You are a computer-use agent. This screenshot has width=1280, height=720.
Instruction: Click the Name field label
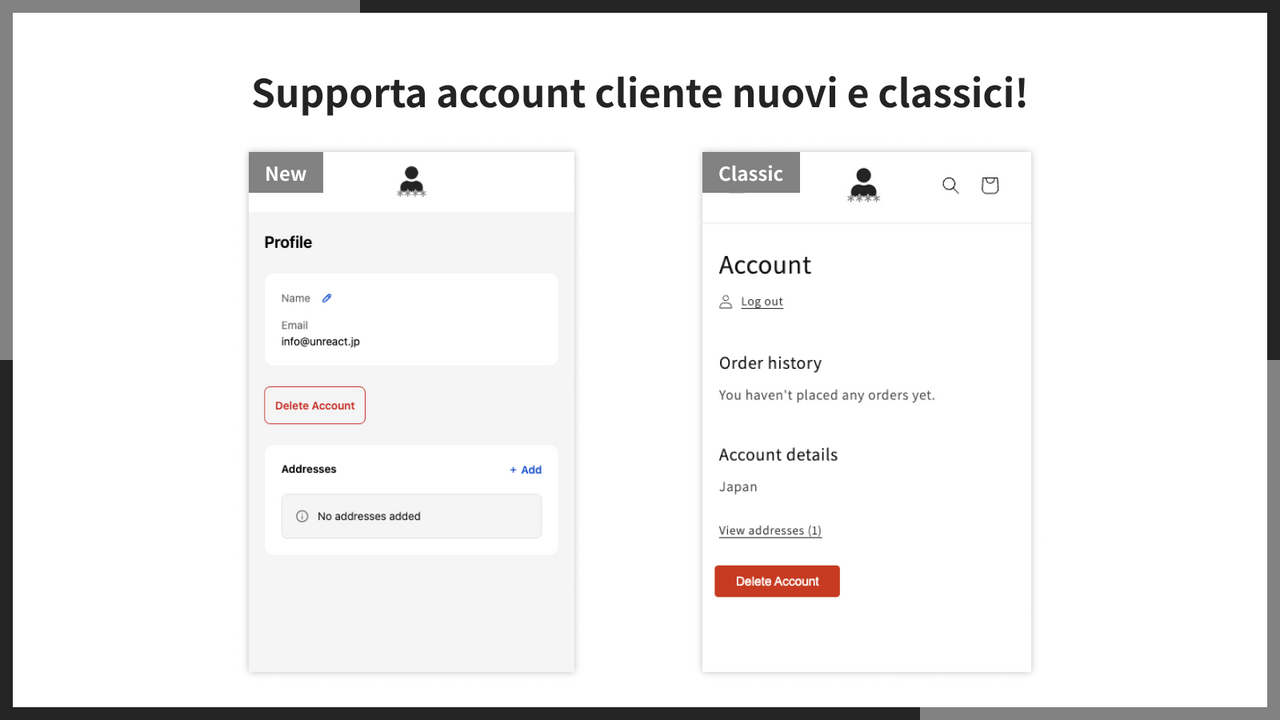(x=296, y=298)
